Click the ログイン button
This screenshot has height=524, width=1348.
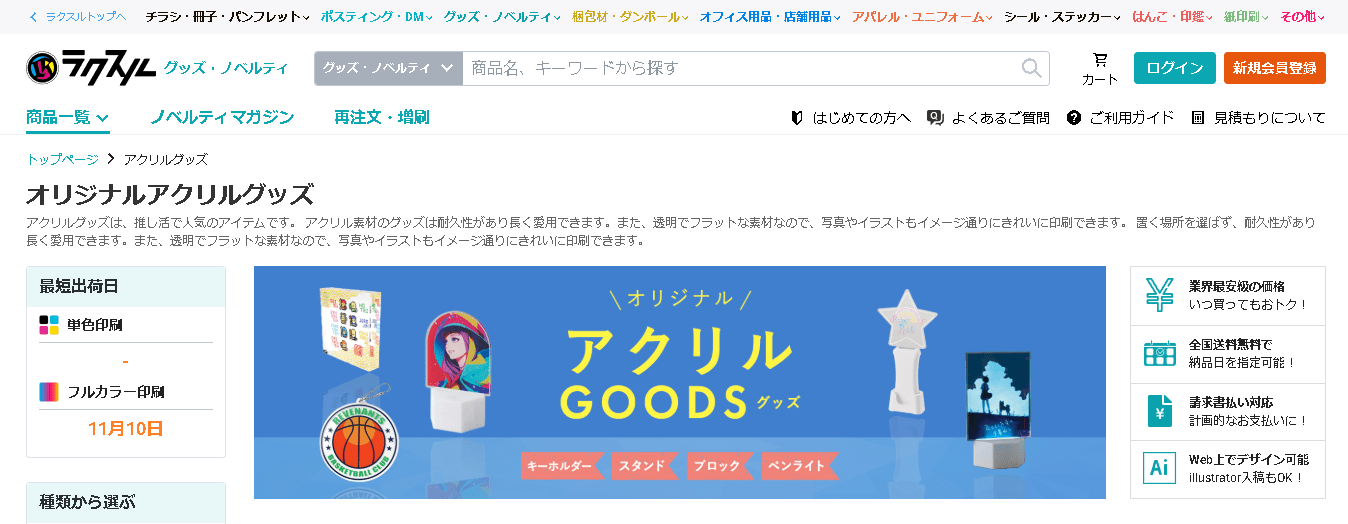(1174, 68)
